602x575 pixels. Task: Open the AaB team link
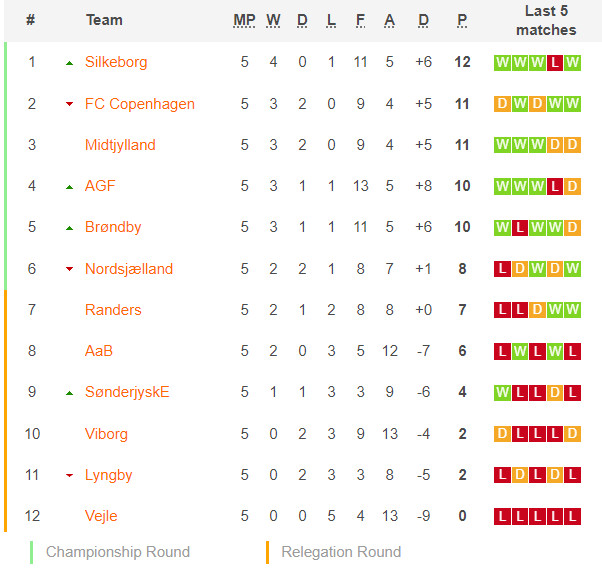[99, 351]
